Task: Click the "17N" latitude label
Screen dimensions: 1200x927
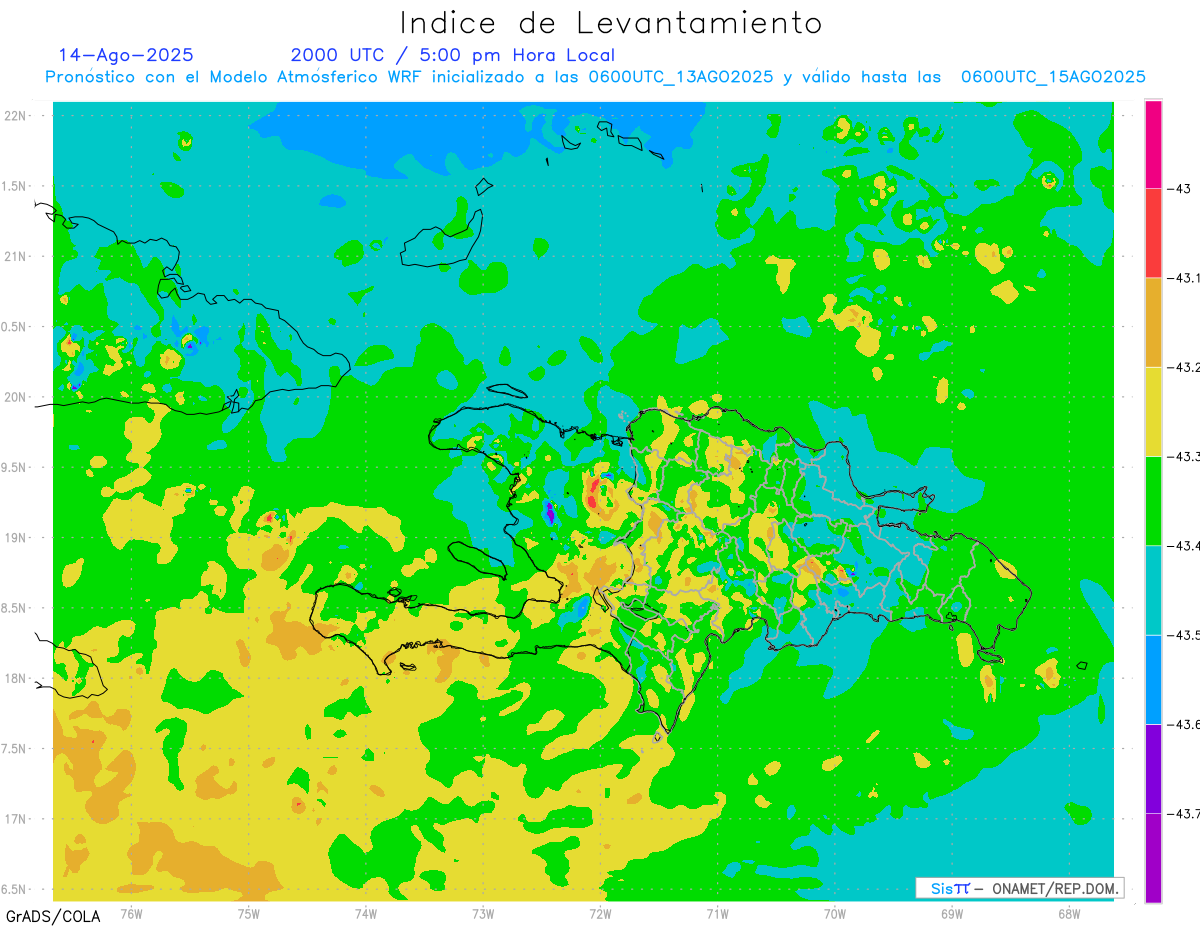Action: pyautogui.click(x=15, y=819)
